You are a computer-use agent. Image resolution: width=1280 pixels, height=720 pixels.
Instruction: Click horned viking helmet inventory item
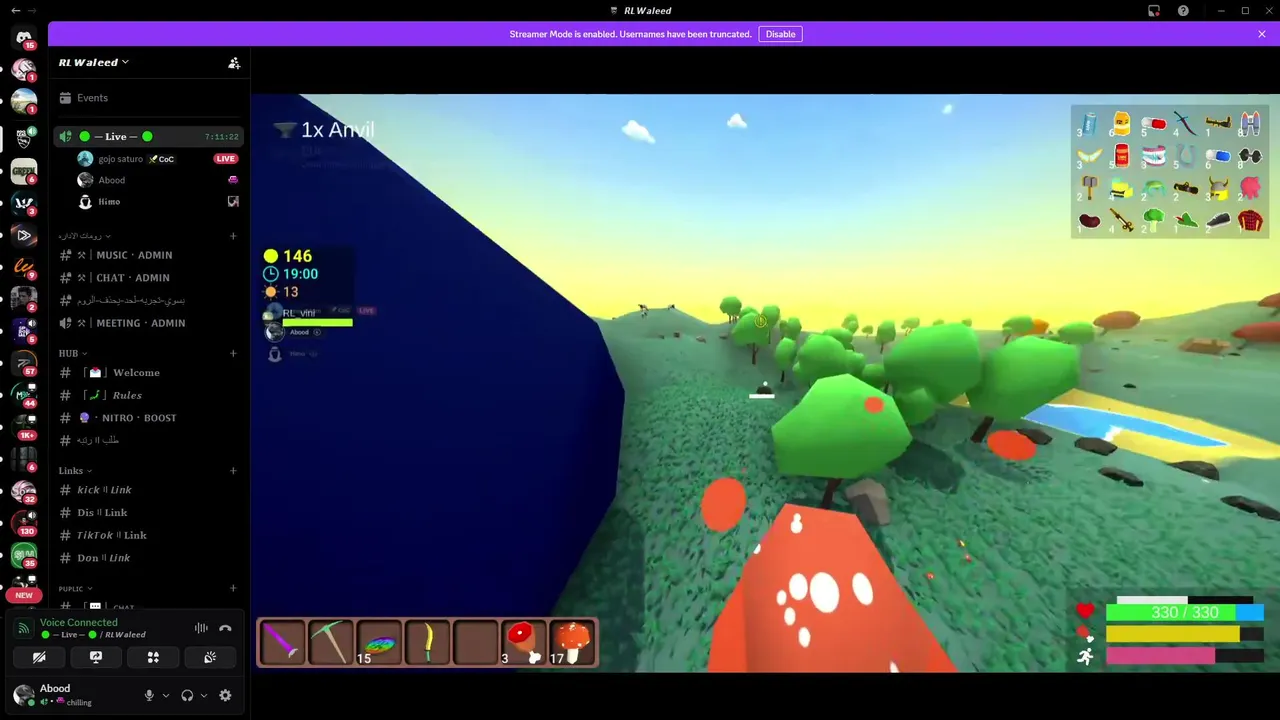1218,188
